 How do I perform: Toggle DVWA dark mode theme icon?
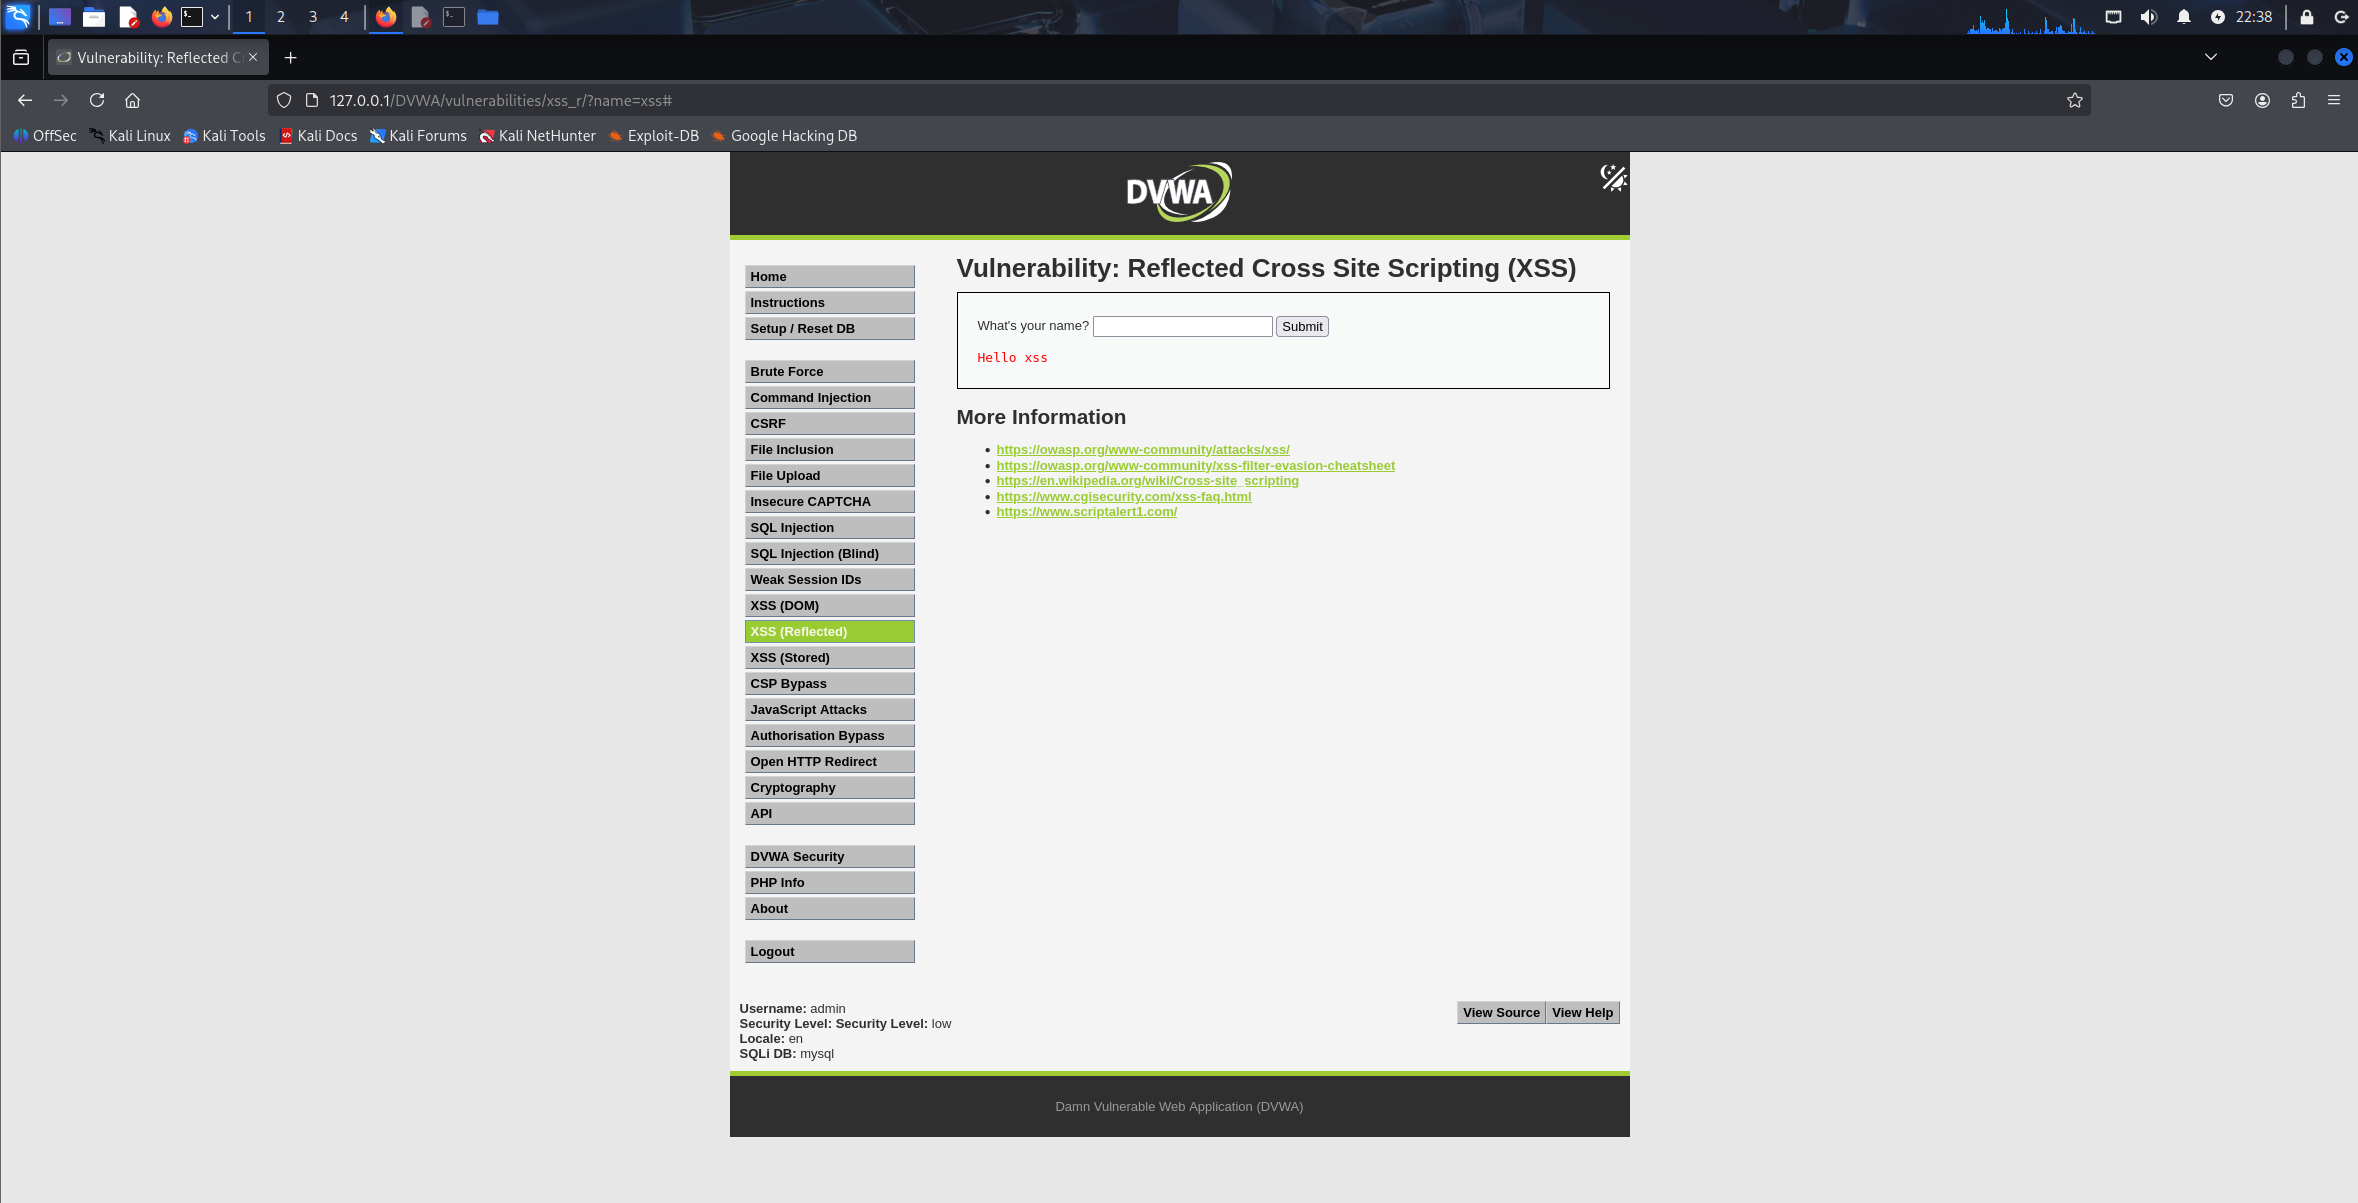[x=1612, y=178]
